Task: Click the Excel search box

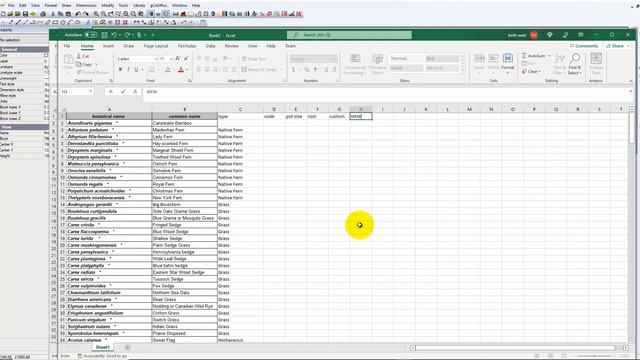Action: [x=349, y=35]
